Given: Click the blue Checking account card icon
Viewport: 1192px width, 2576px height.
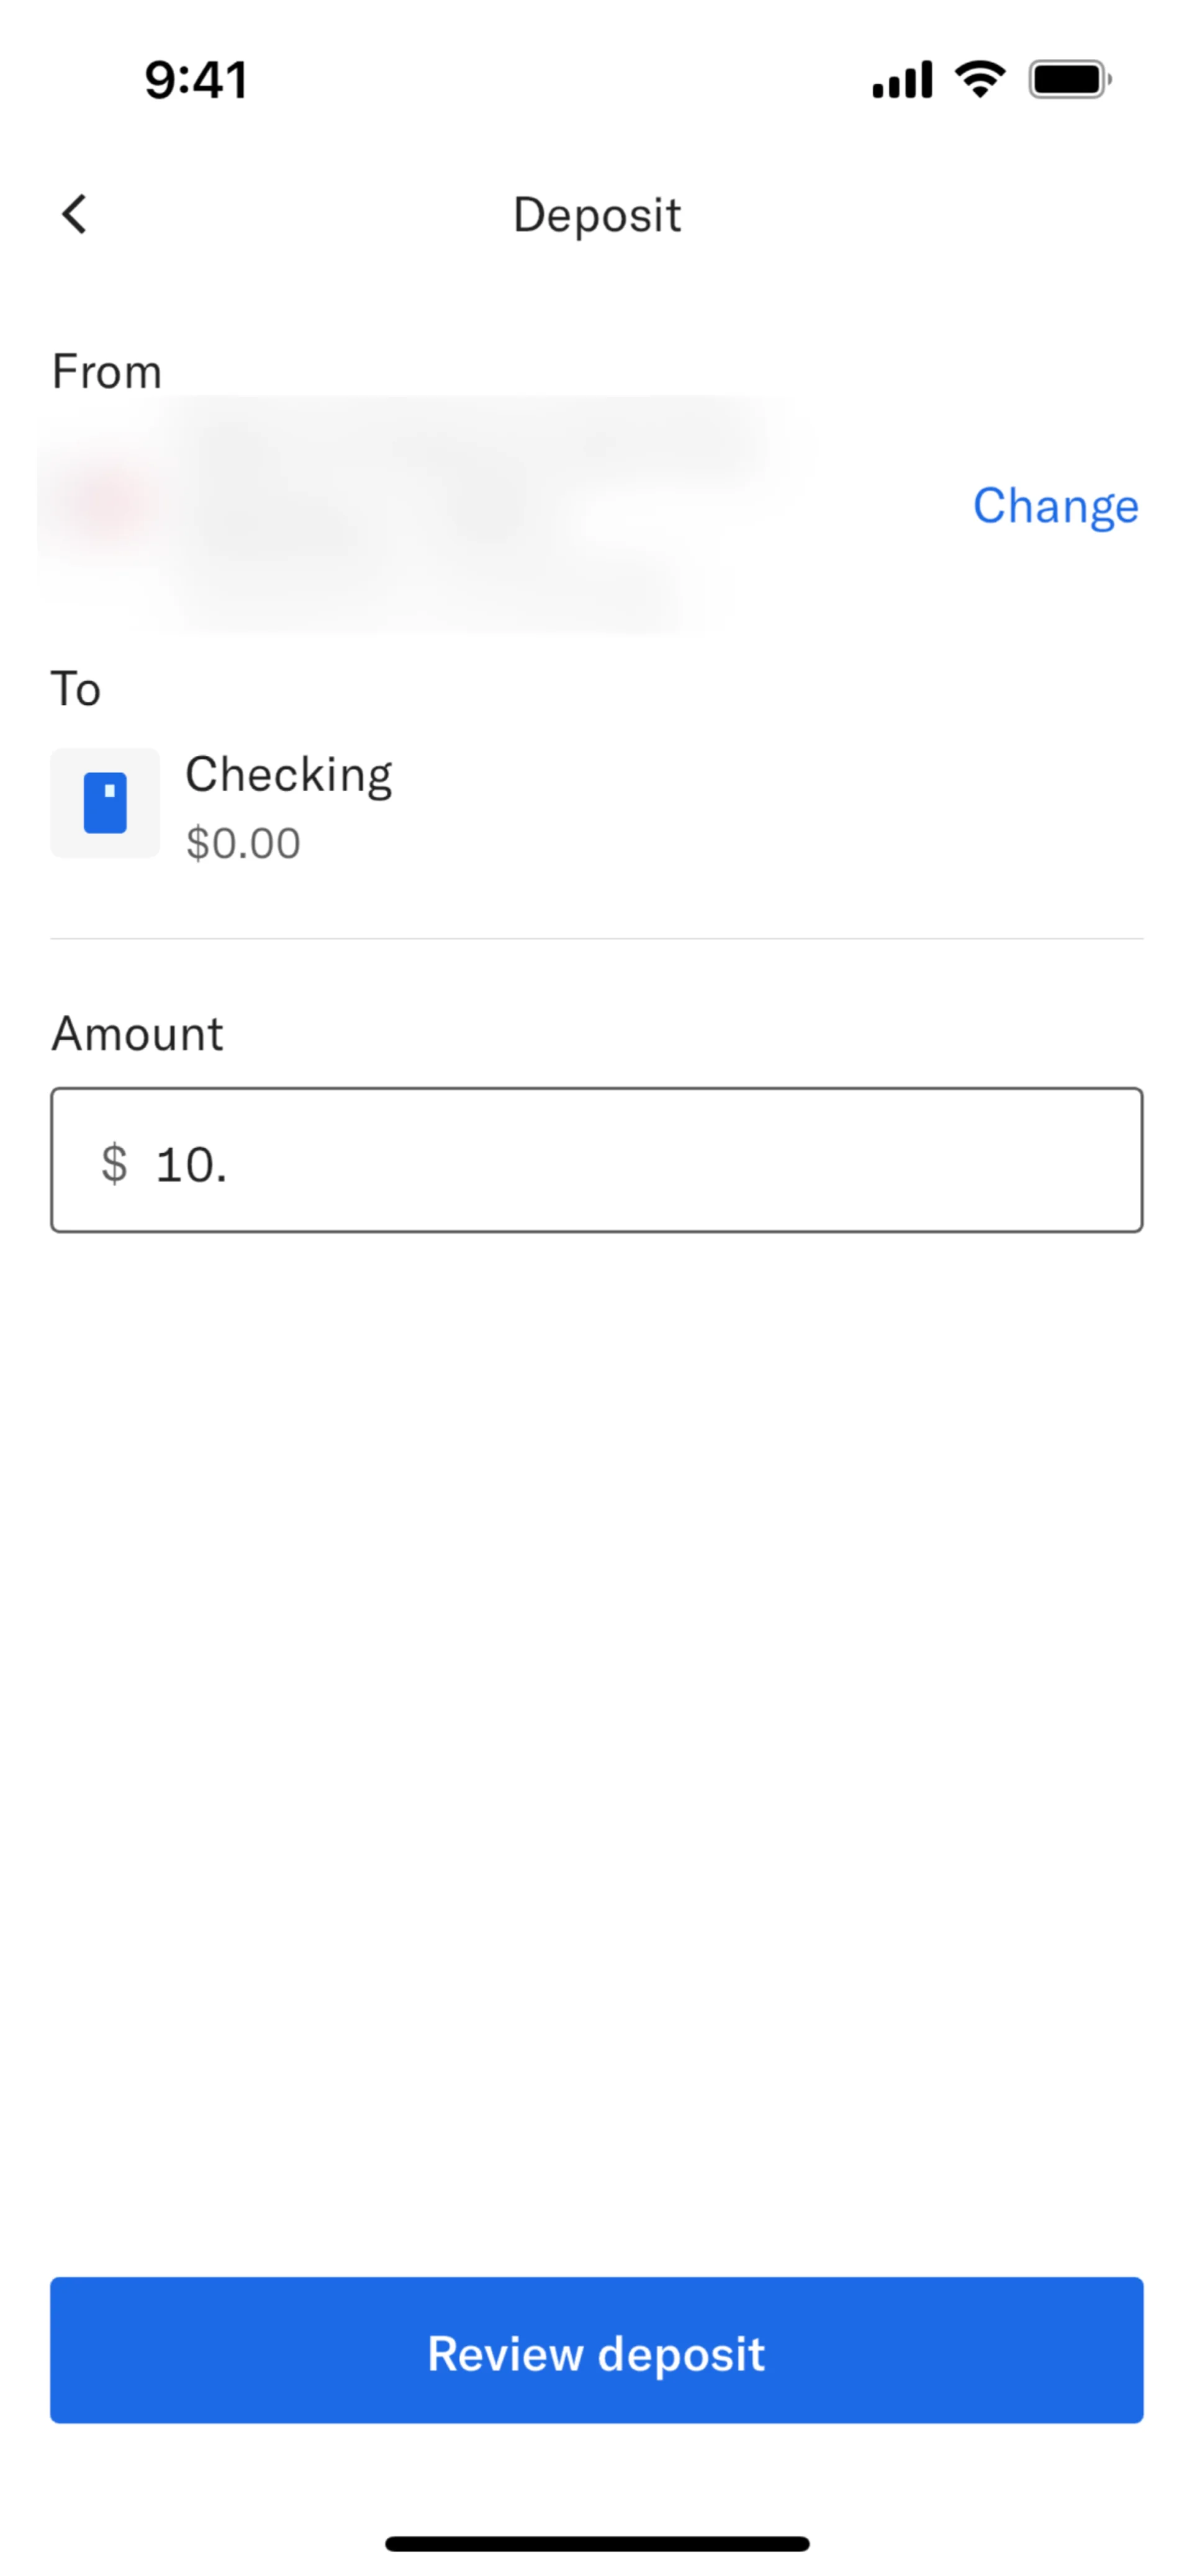Looking at the screenshot, I should [105, 803].
